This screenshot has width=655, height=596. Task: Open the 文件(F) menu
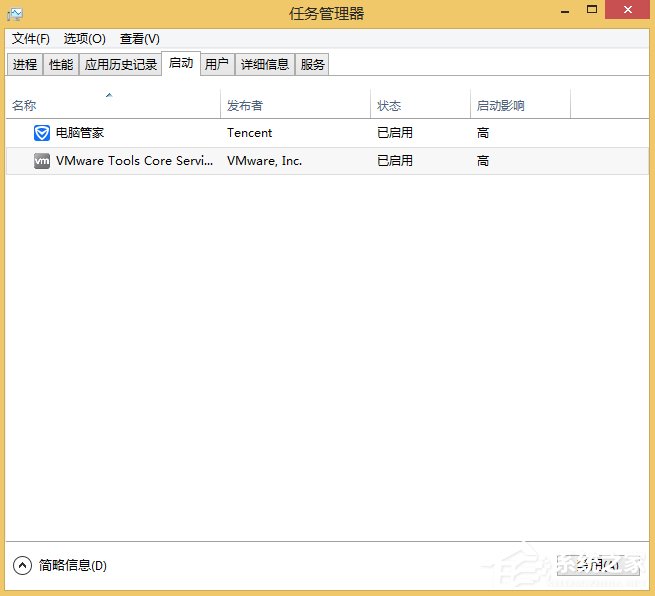click(31, 39)
